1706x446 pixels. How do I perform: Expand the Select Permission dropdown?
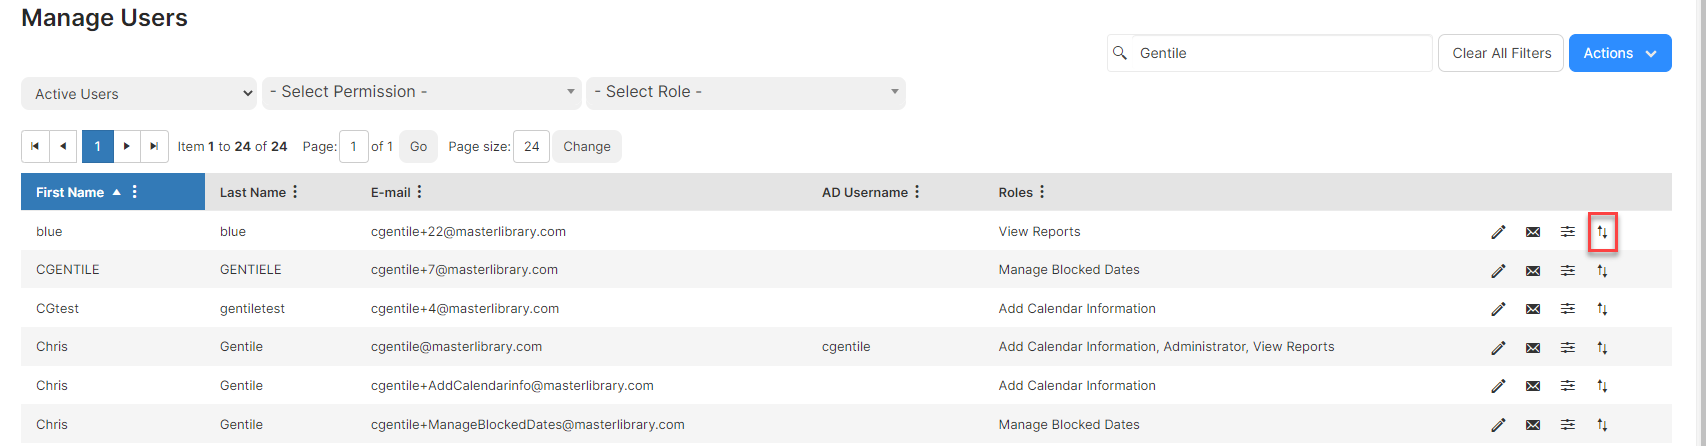click(422, 92)
